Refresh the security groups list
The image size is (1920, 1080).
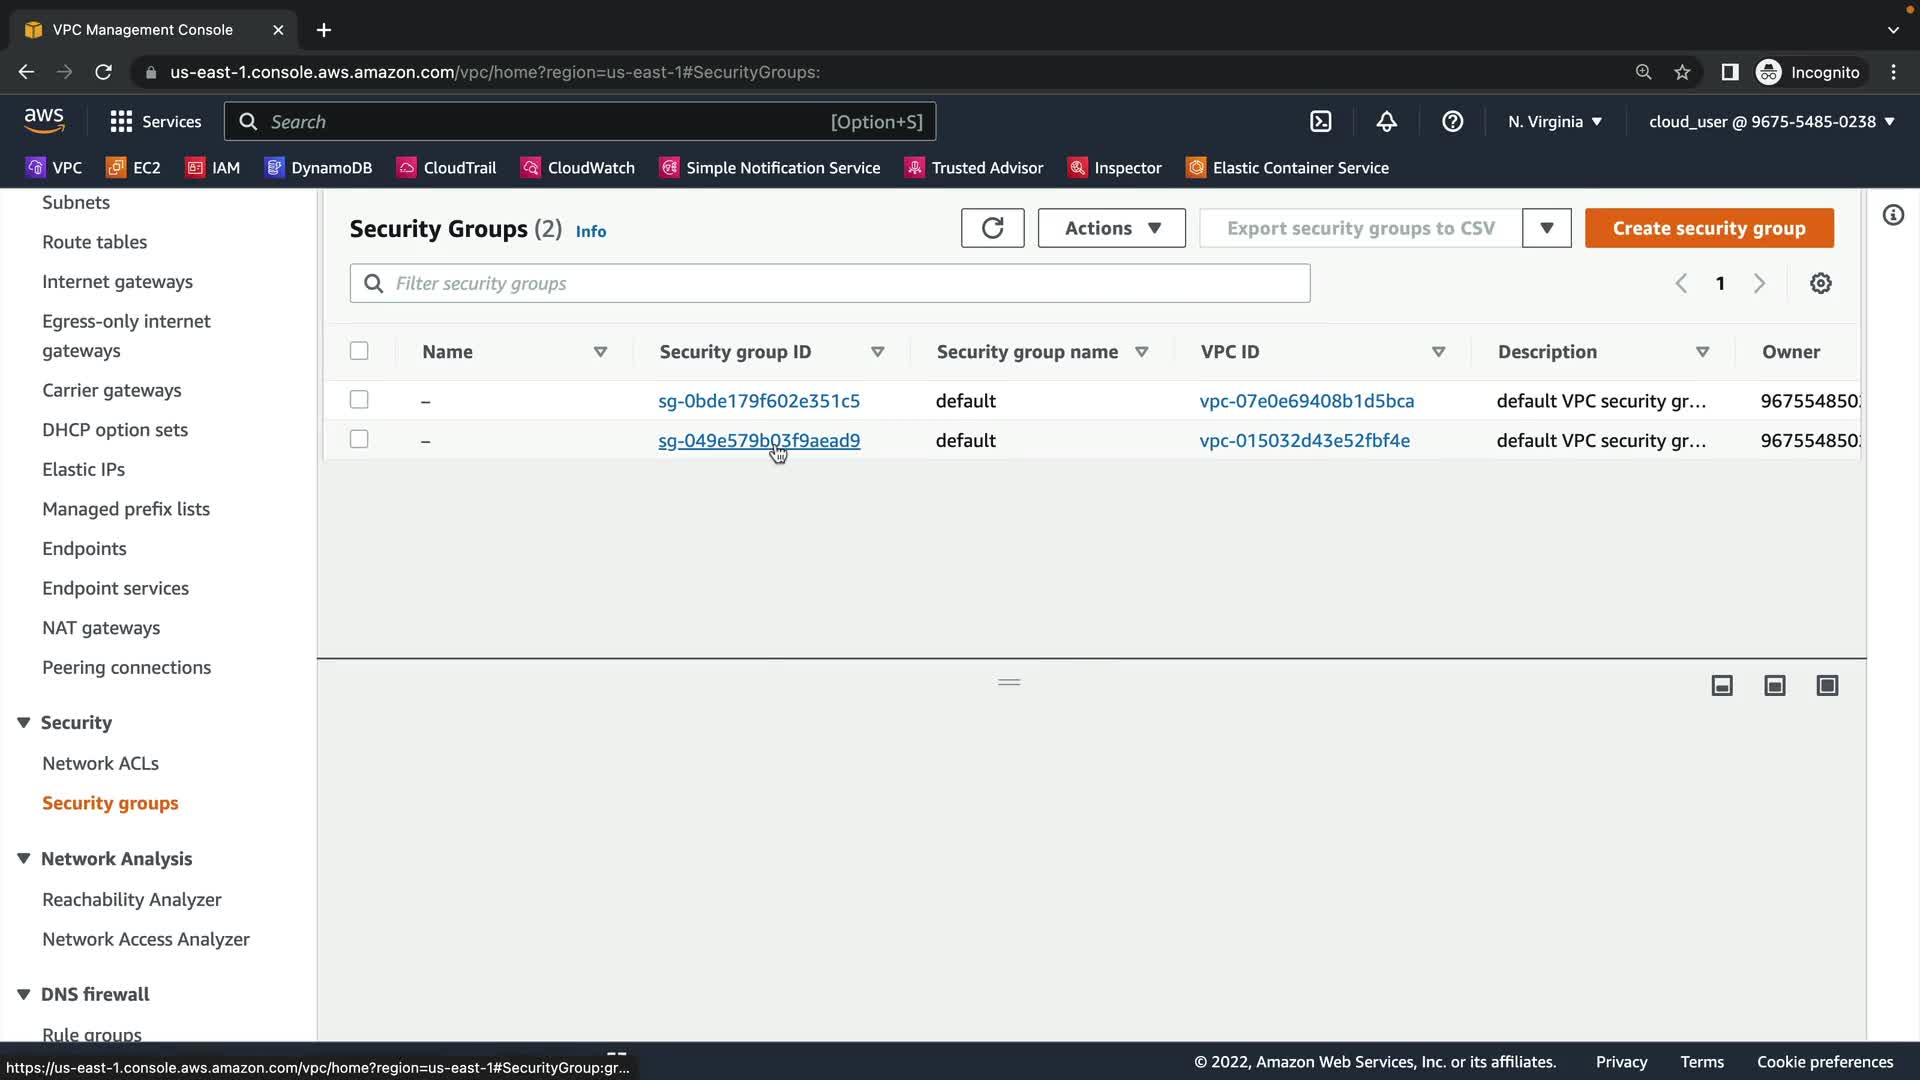coord(992,228)
